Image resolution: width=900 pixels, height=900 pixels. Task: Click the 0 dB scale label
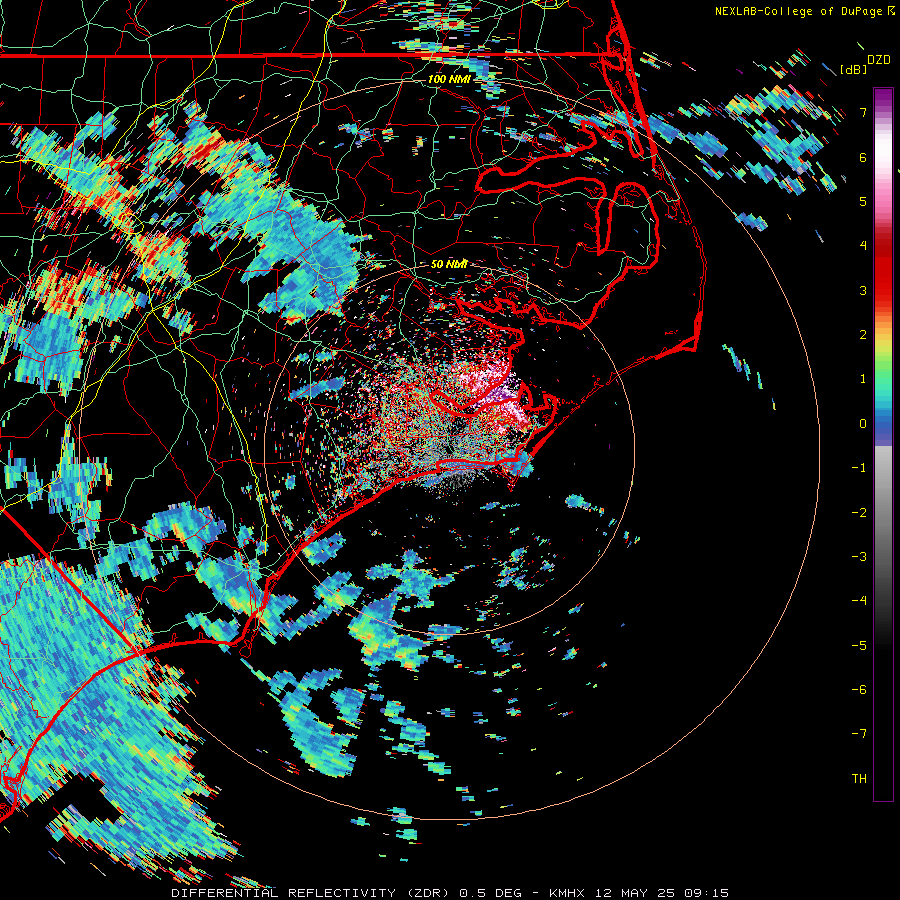pyautogui.click(x=863, y=424)
